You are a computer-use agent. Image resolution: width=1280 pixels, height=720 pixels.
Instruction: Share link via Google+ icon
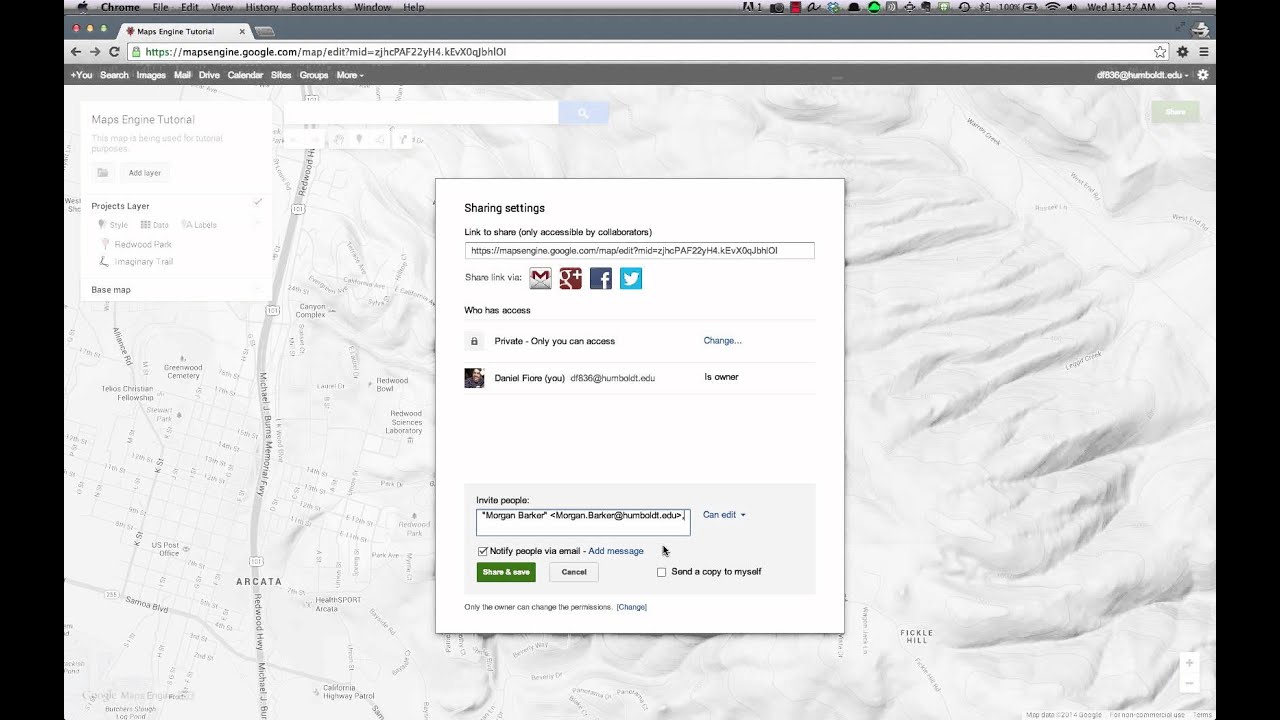click(570, 279)
